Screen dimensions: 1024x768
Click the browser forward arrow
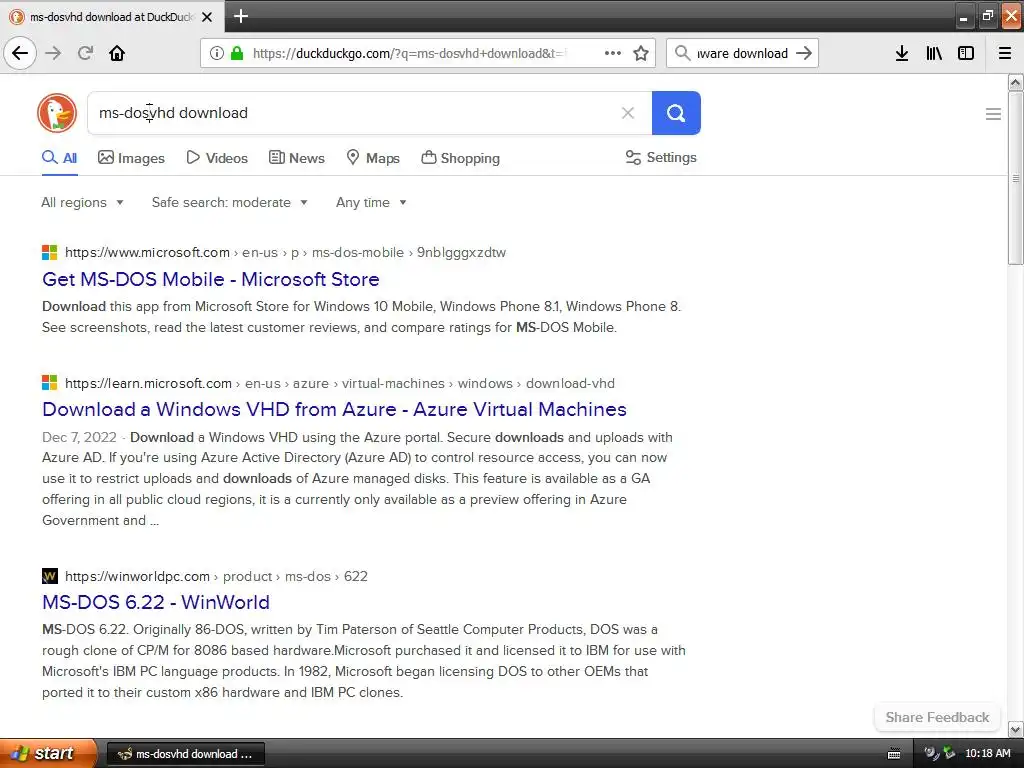point(53,53)
